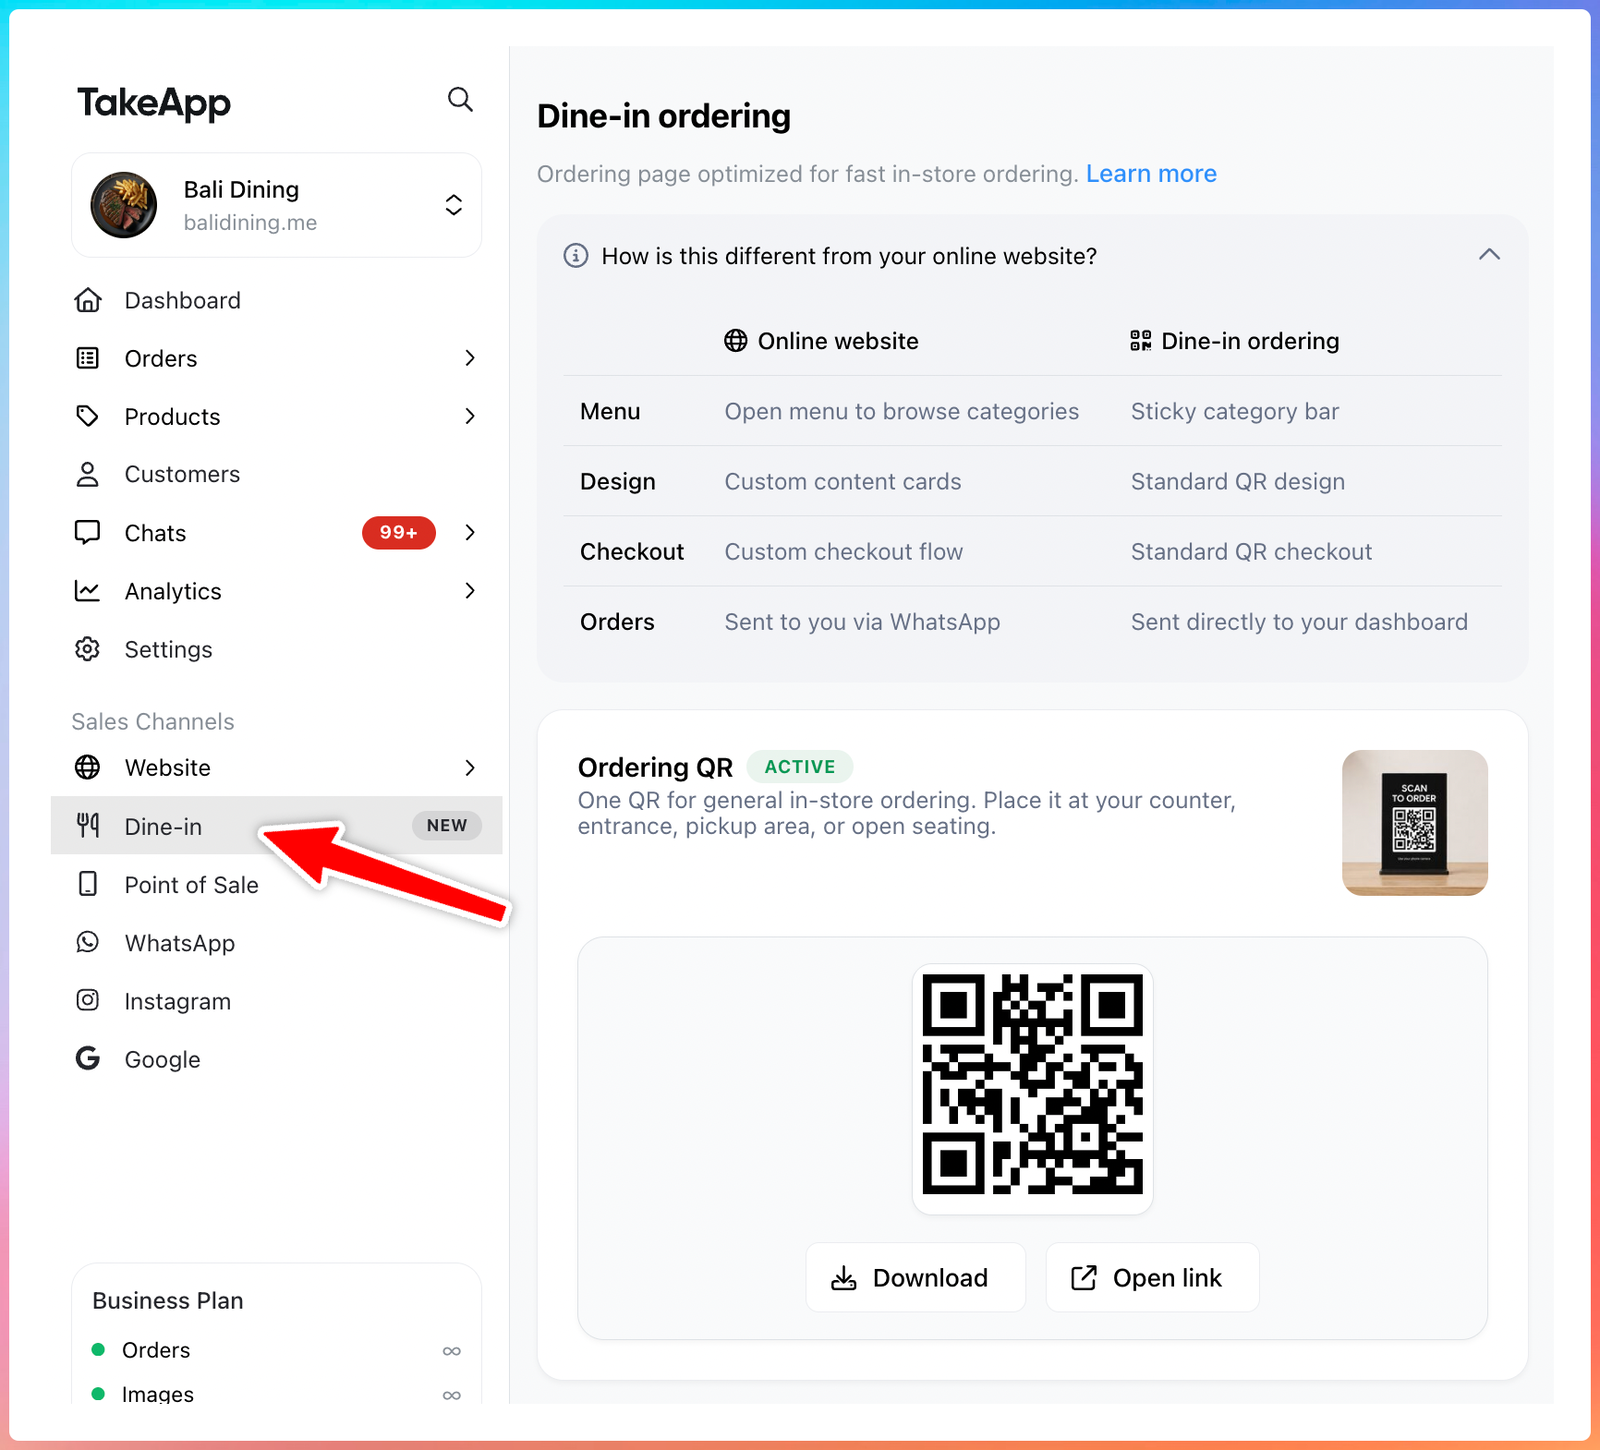
Task: Click the 'How is this different' question text
Action: (849, 256)
